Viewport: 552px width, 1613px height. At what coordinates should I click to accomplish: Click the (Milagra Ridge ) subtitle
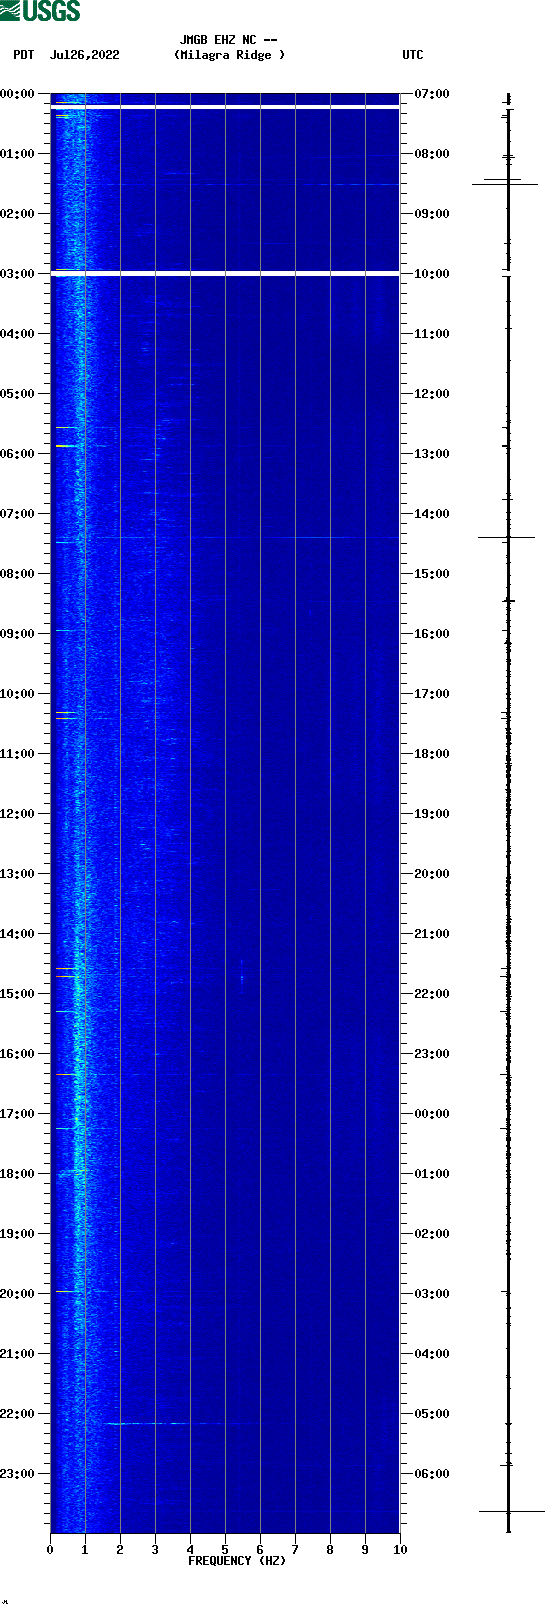click(x=229, y=55)
